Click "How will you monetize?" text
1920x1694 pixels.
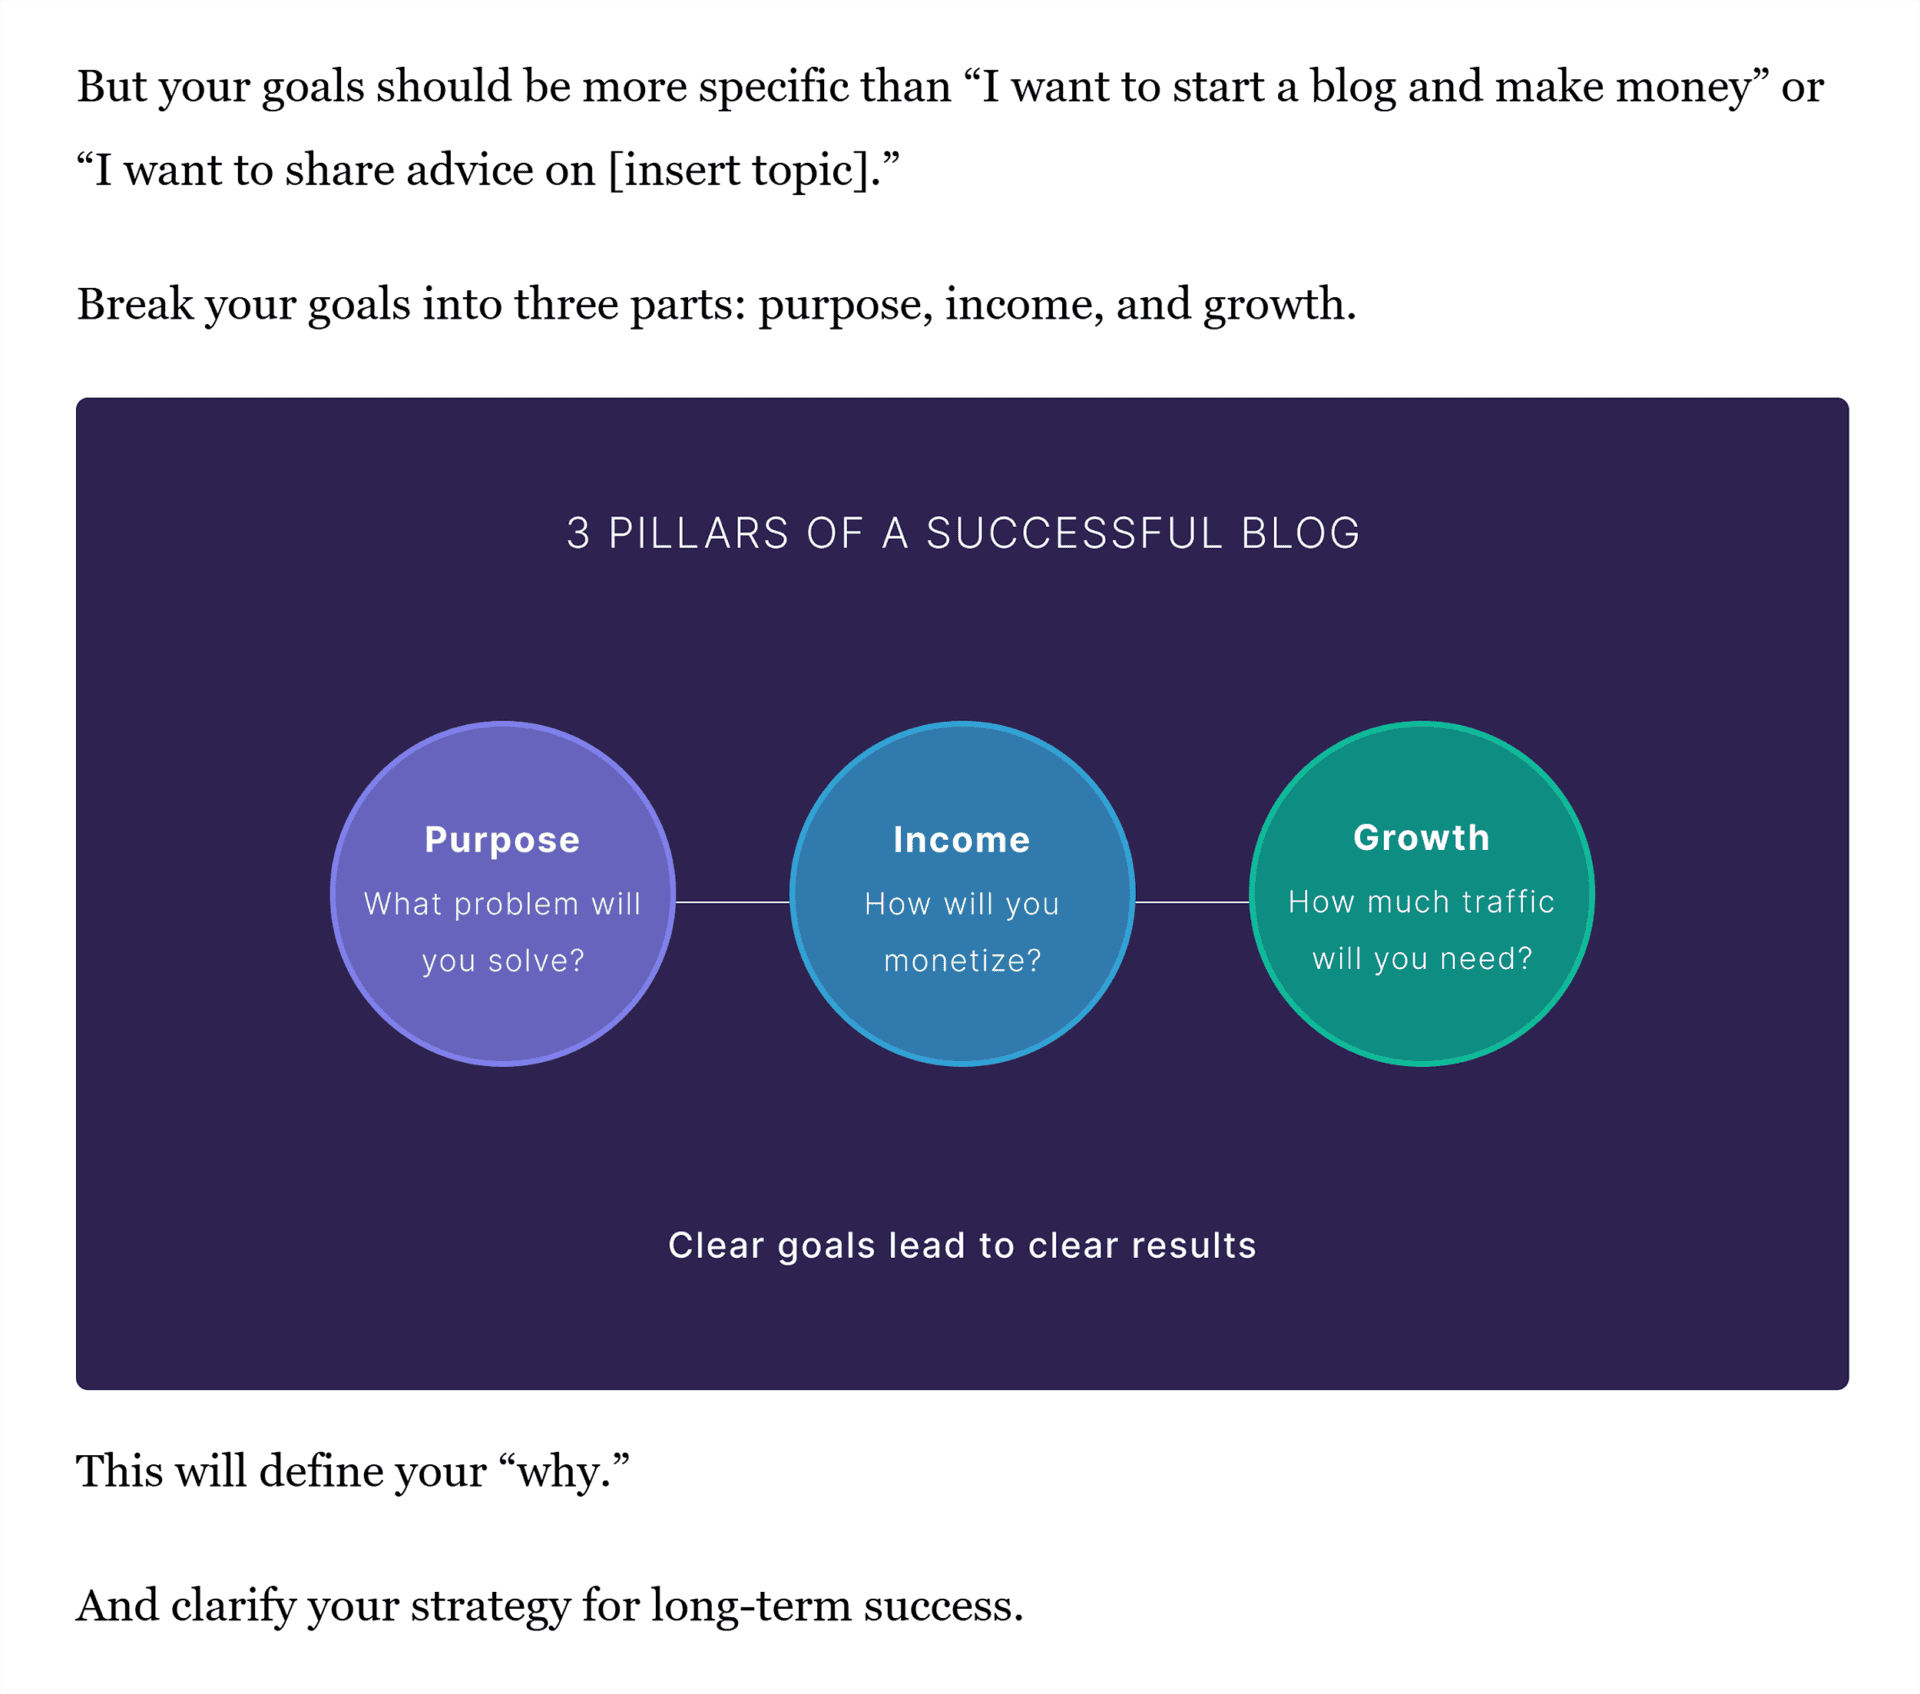[x=961, y=931]
